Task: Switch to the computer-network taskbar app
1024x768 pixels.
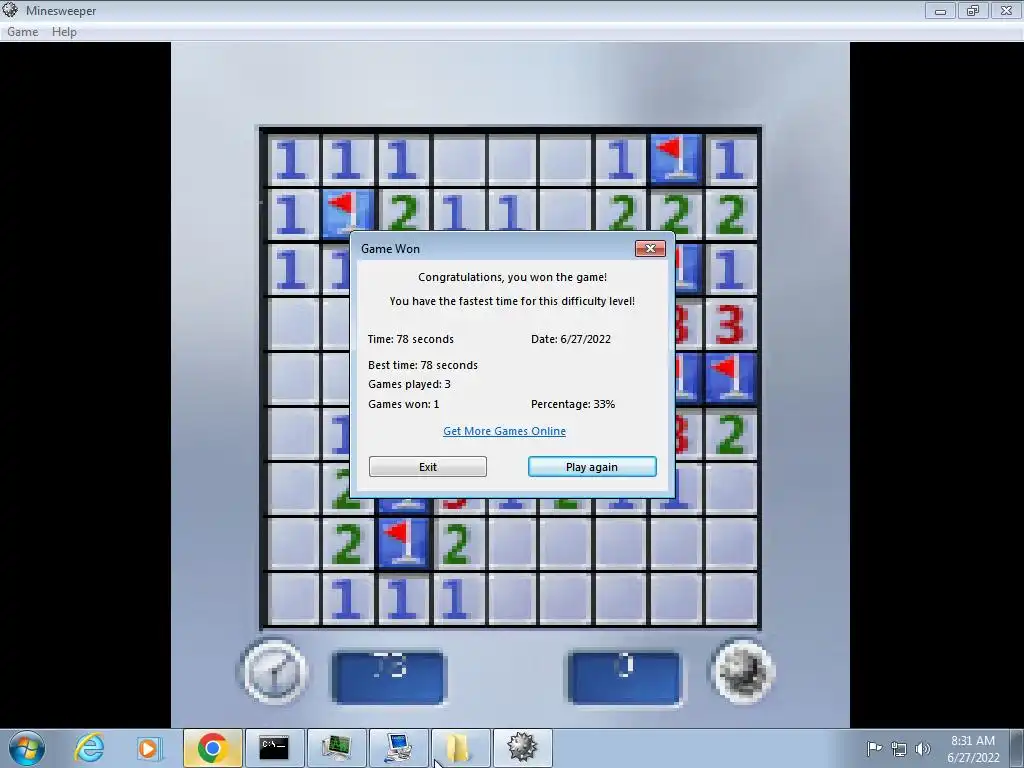Action: tap(398, 748)
